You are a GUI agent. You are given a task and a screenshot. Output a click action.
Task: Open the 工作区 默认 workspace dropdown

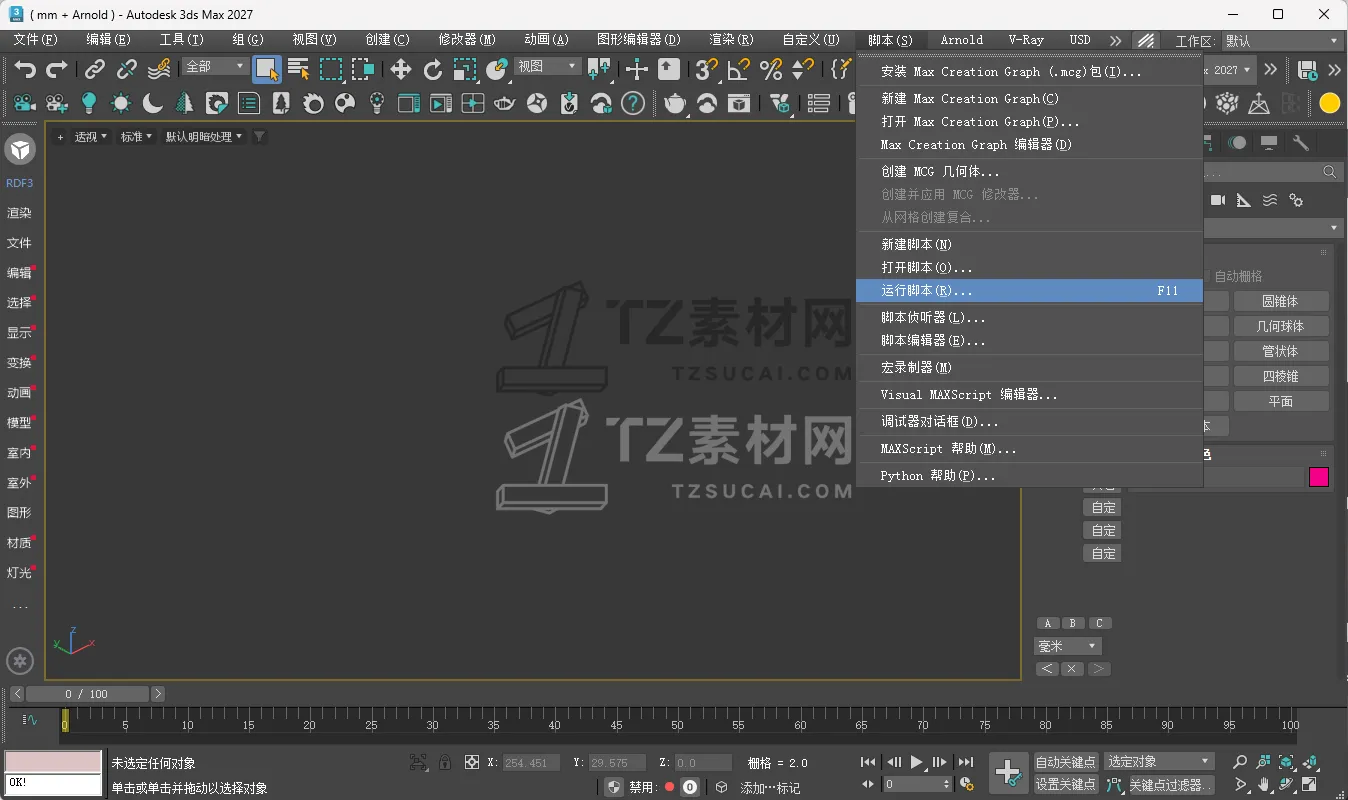click(x=1281, y=41)
